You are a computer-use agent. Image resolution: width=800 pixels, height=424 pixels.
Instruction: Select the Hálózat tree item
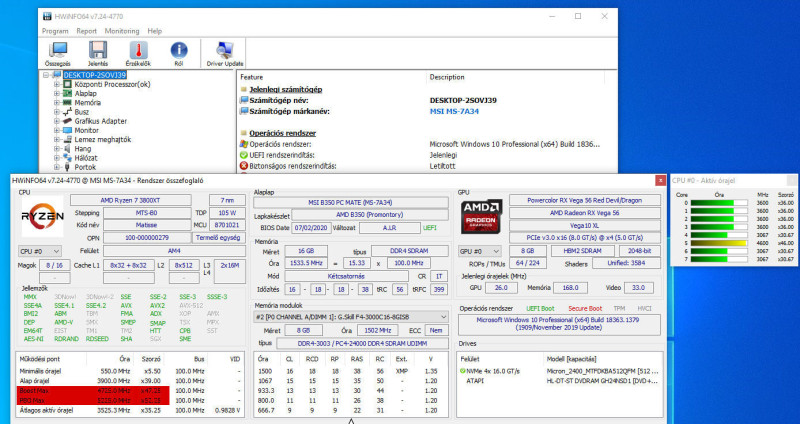(86, 158)
